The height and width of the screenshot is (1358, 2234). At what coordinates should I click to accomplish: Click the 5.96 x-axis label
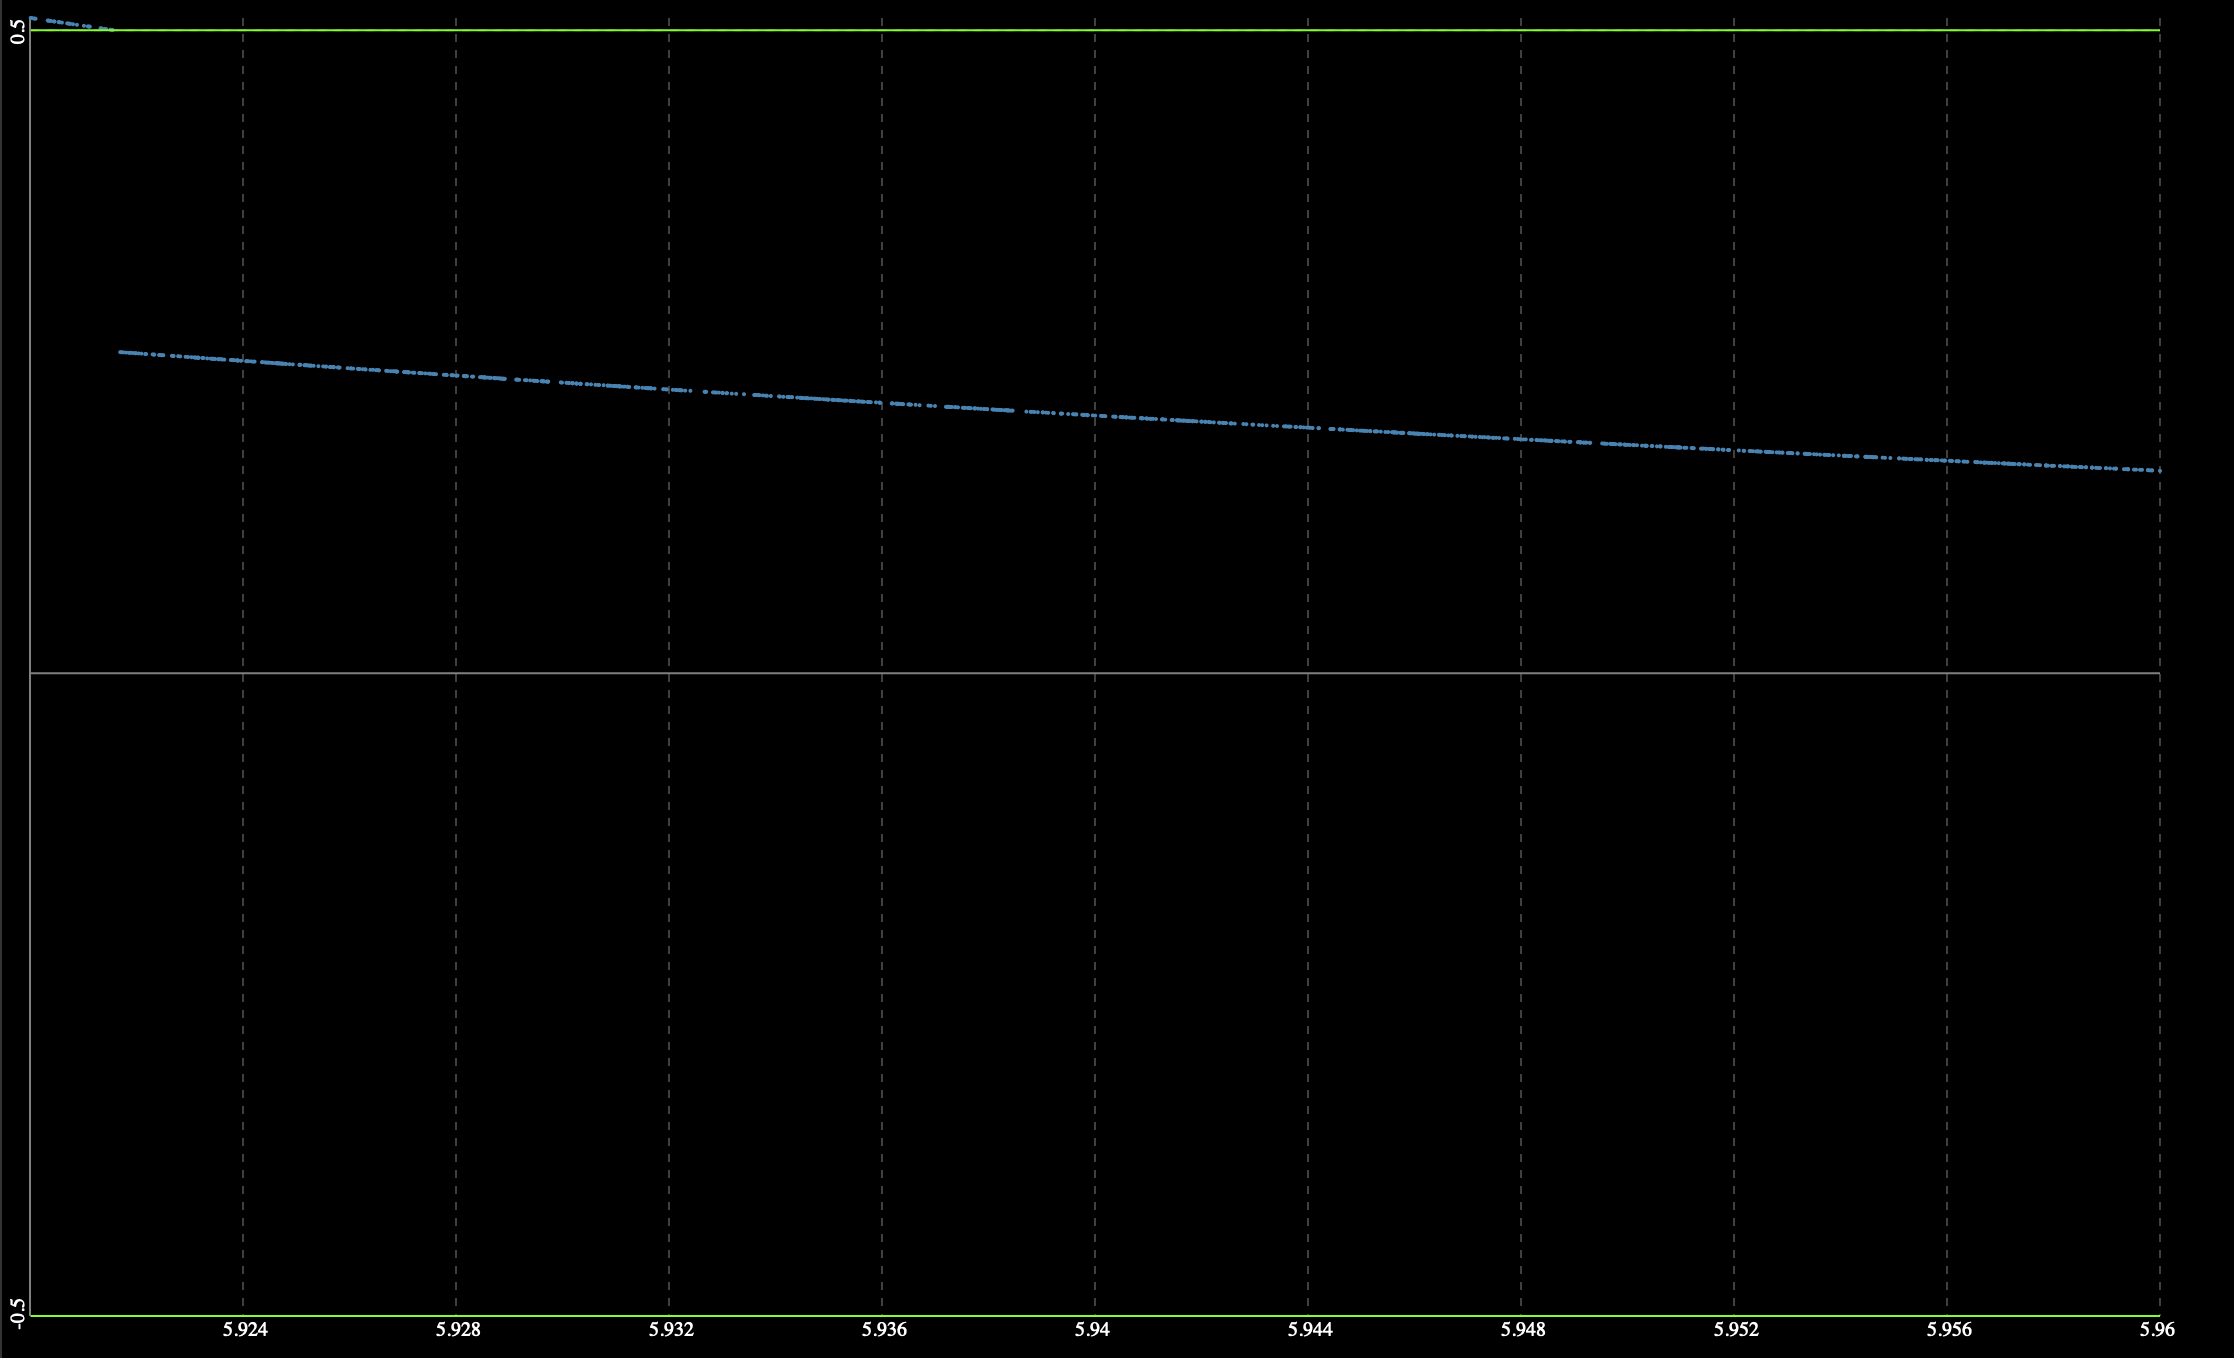point(2158,1330)
